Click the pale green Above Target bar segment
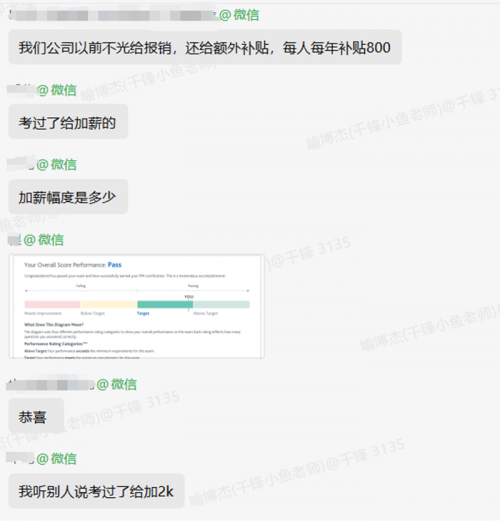This screenshot has width=500, height=522. point(221,304)
